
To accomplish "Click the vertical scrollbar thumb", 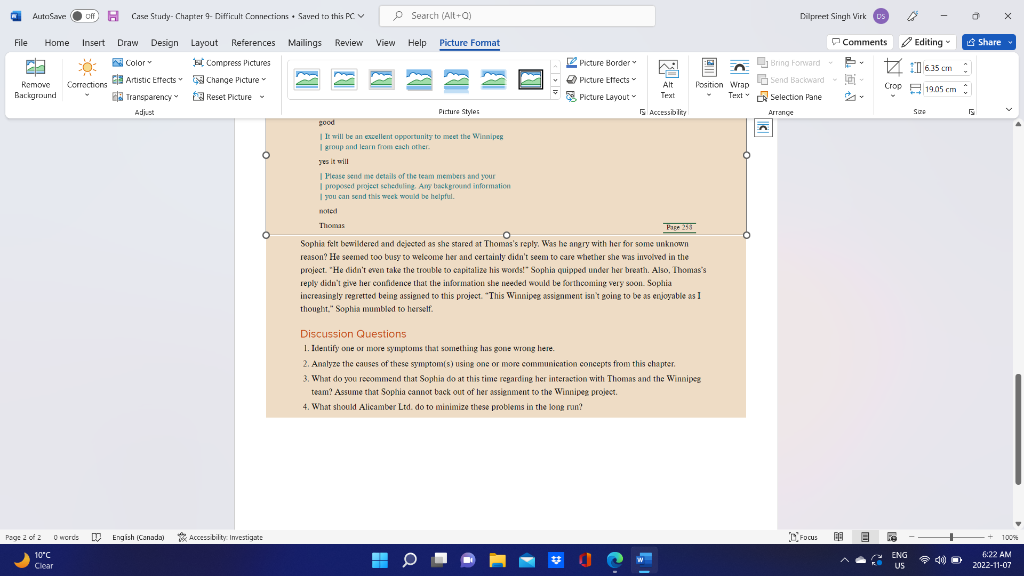I will coord(1017,429).
